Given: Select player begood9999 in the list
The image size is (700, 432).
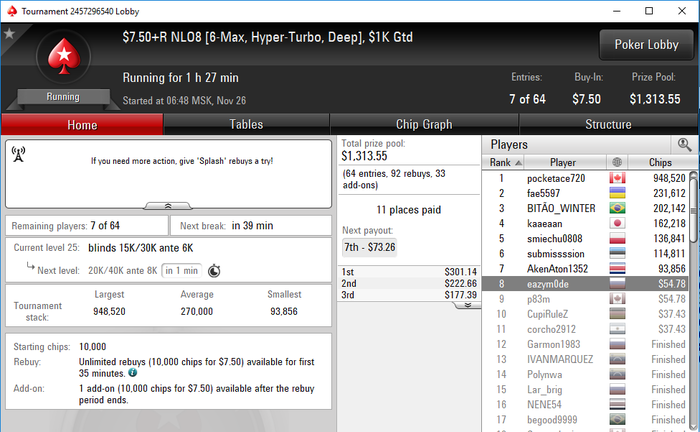Looking at the screenshot, I should (585, 420).
